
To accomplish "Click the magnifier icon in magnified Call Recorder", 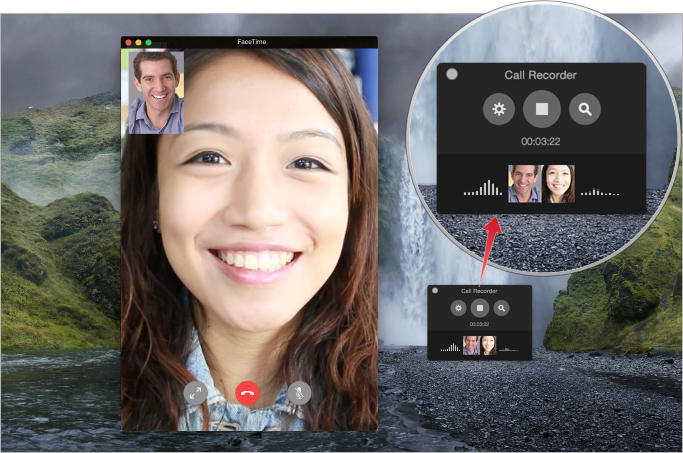I will [x=585, y=109].
